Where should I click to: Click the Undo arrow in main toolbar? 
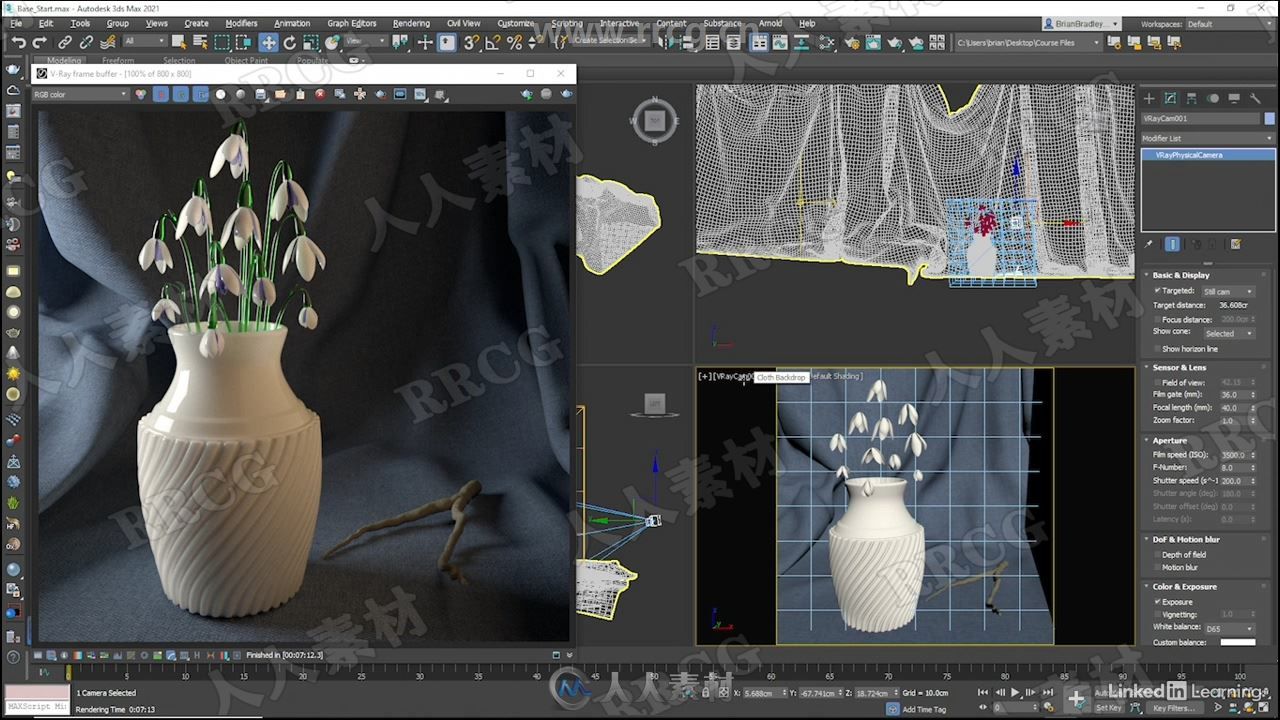coord(18,42)
